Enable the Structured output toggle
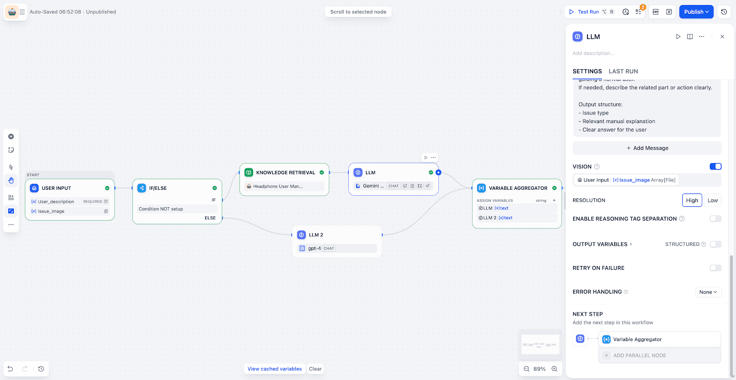Image resolution: width=736 pixels, height=380 pixels. [715, 244]
